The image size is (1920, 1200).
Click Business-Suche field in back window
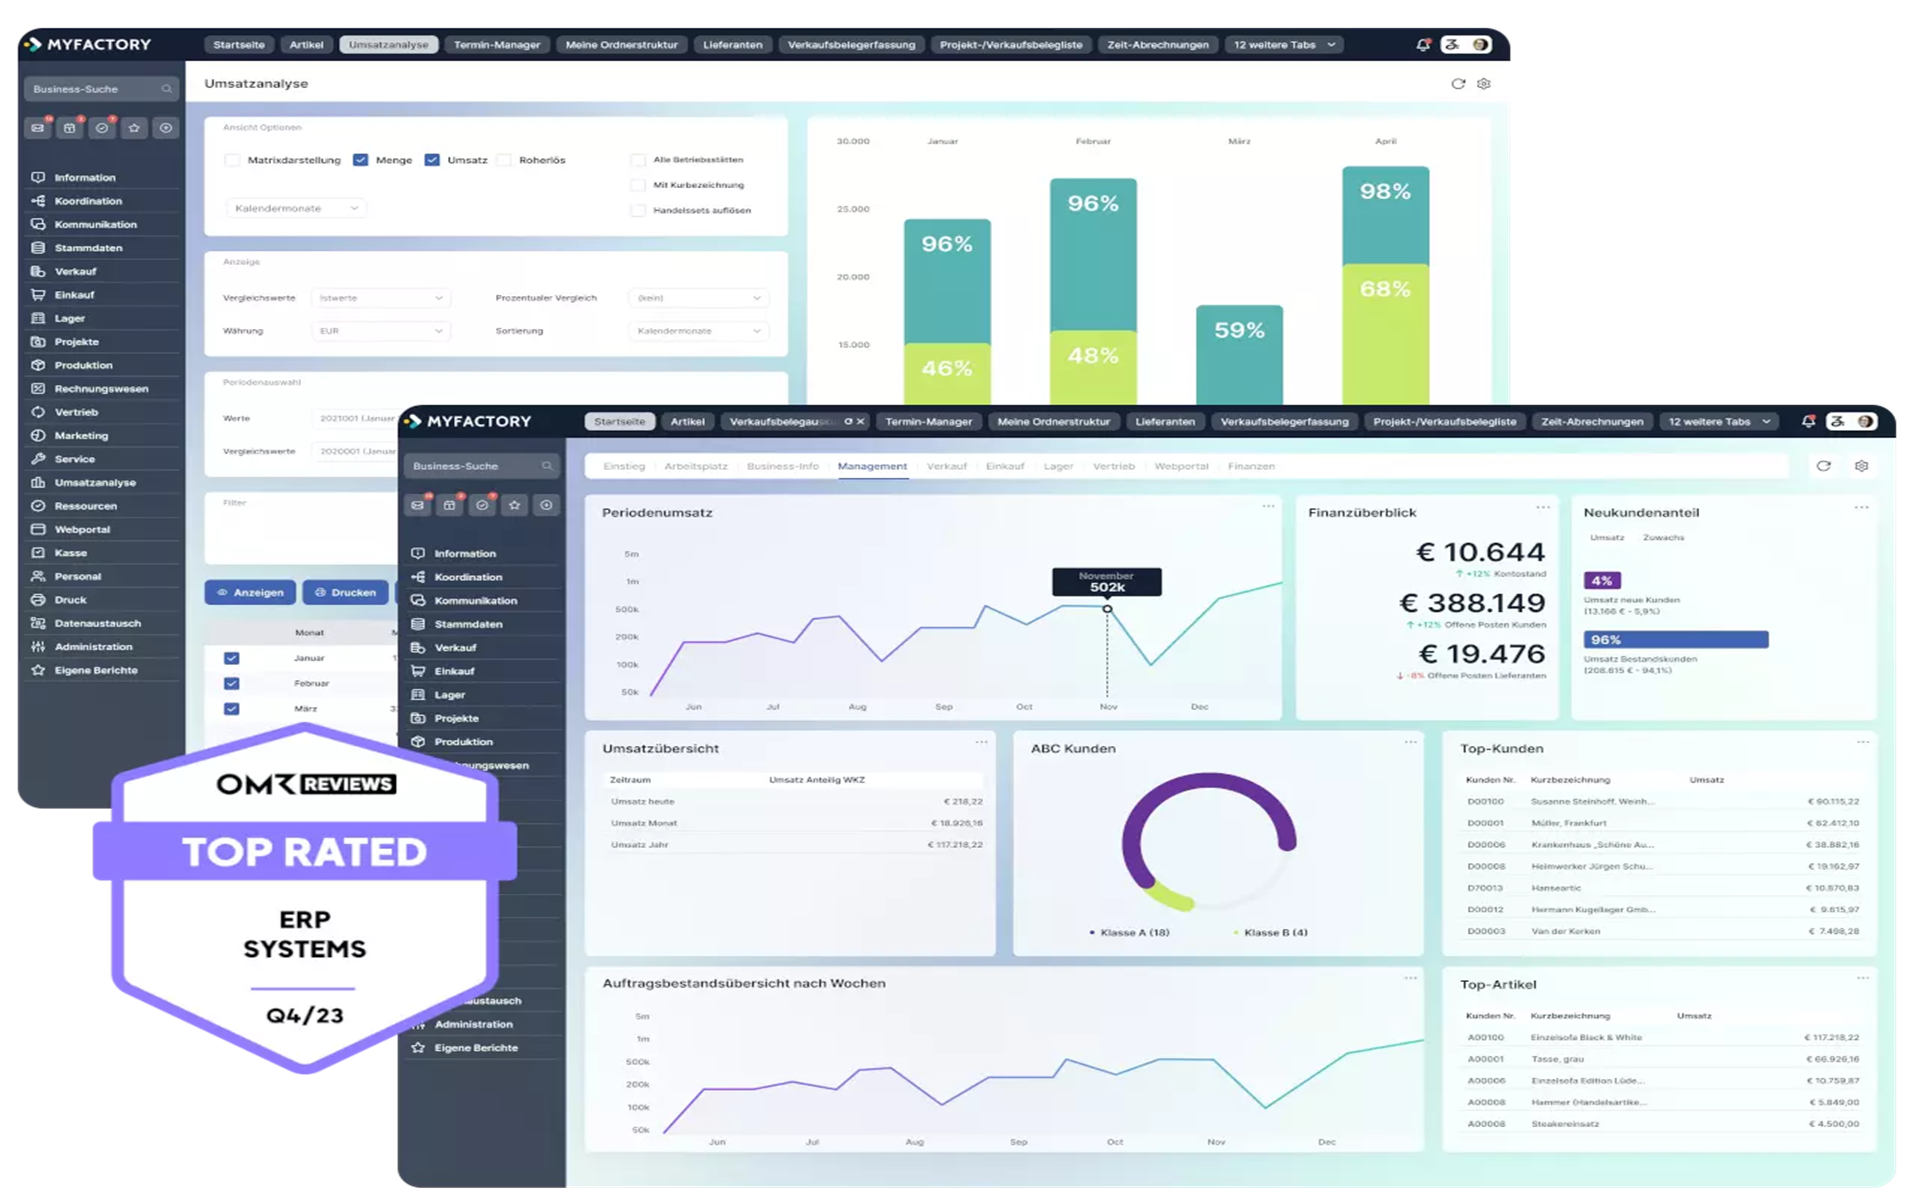(x=101, y=89)
